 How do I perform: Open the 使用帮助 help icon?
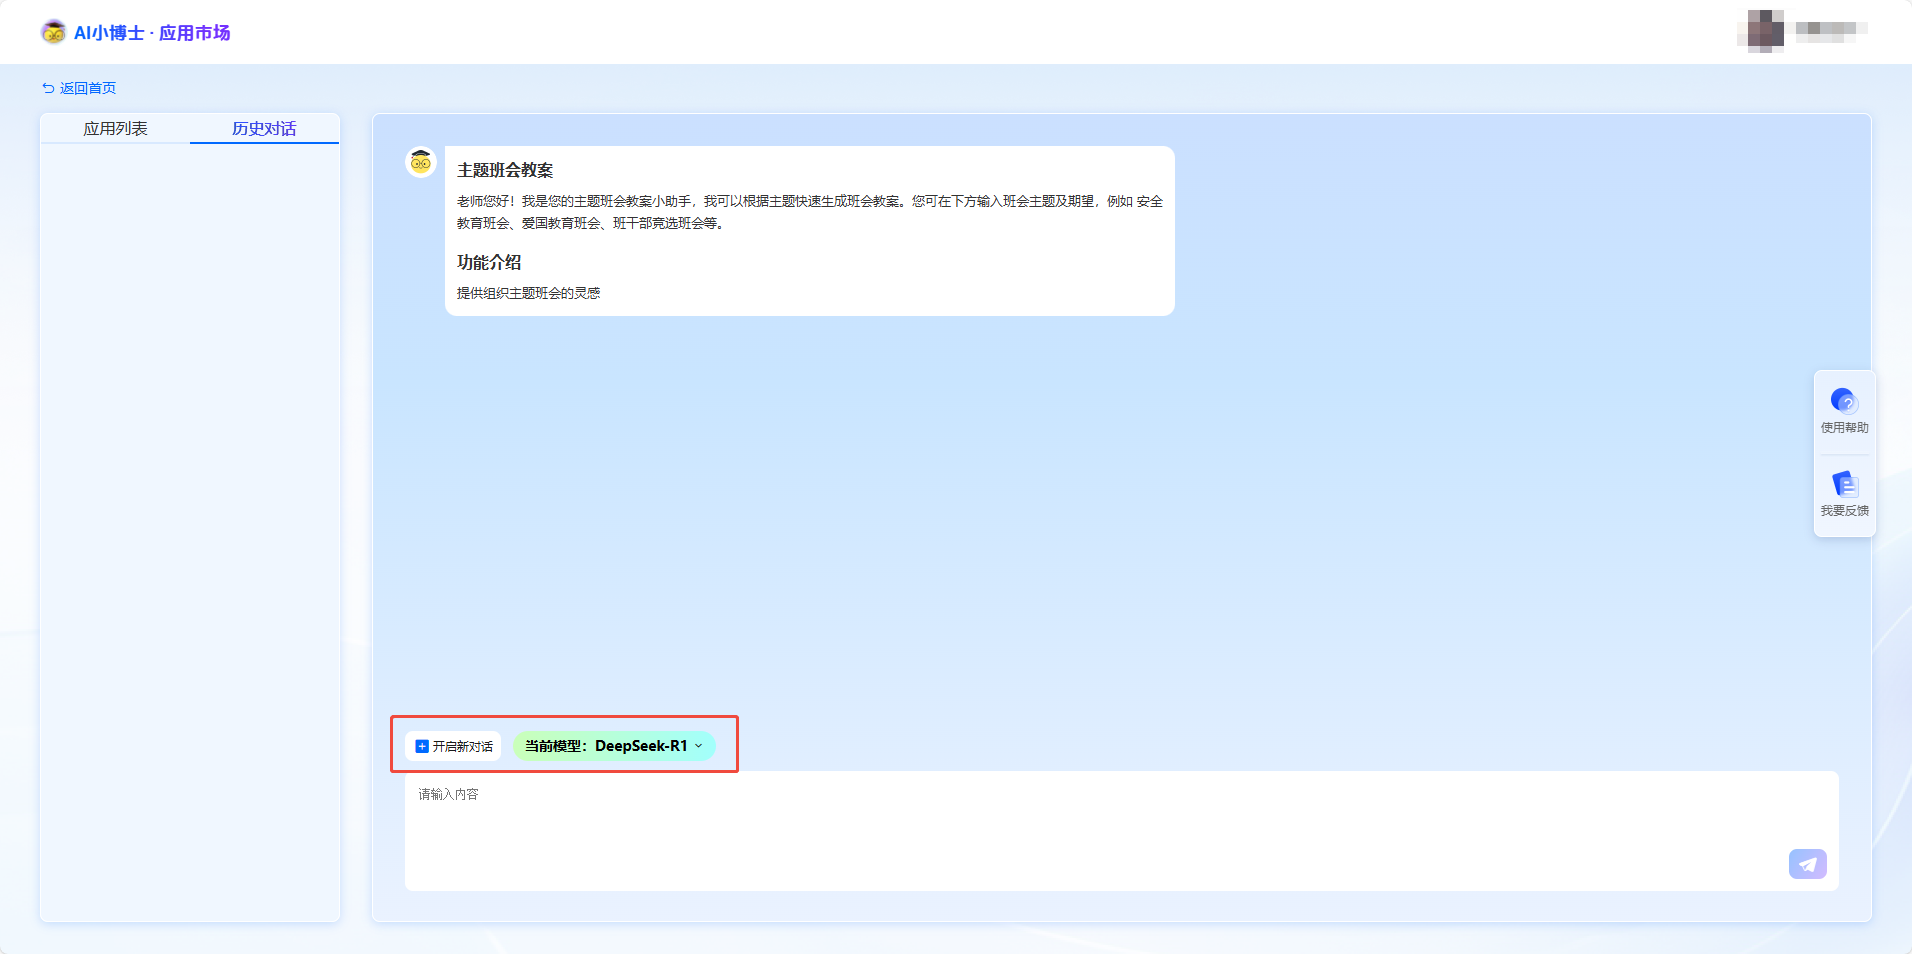pos(1844,401)
